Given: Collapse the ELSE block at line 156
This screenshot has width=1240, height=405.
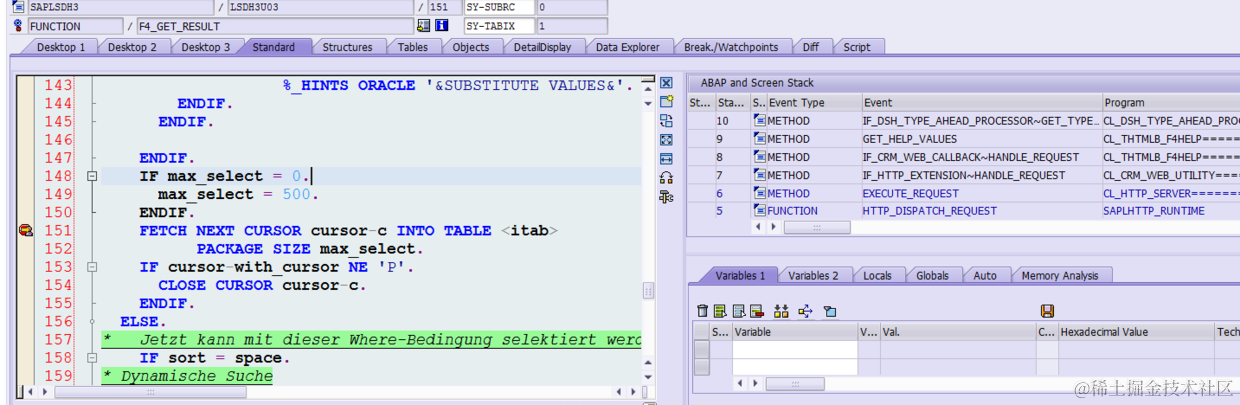Looking at the screenshot, I should (x=92, y=321).
